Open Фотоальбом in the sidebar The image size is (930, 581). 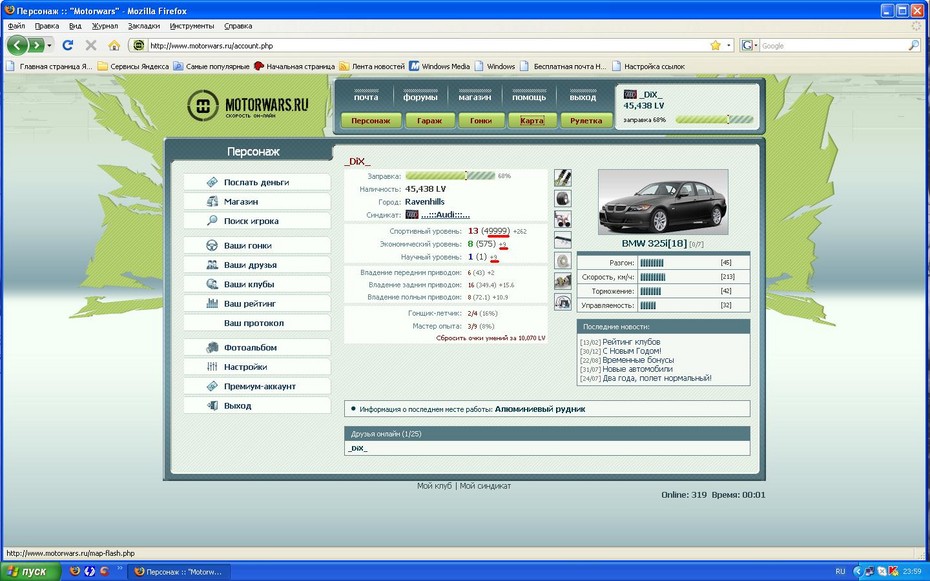(x=257, y=347)
